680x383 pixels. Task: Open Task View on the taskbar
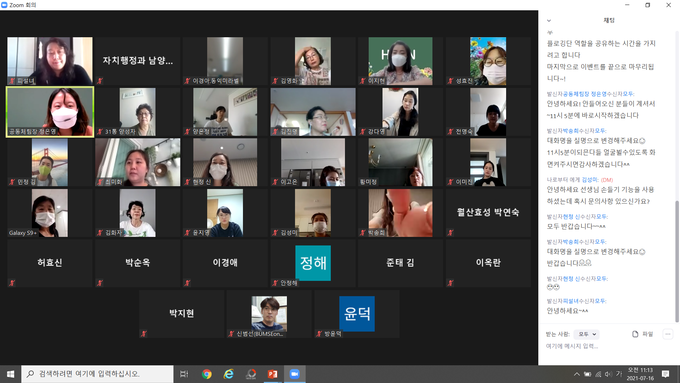(x=184, y=374)
